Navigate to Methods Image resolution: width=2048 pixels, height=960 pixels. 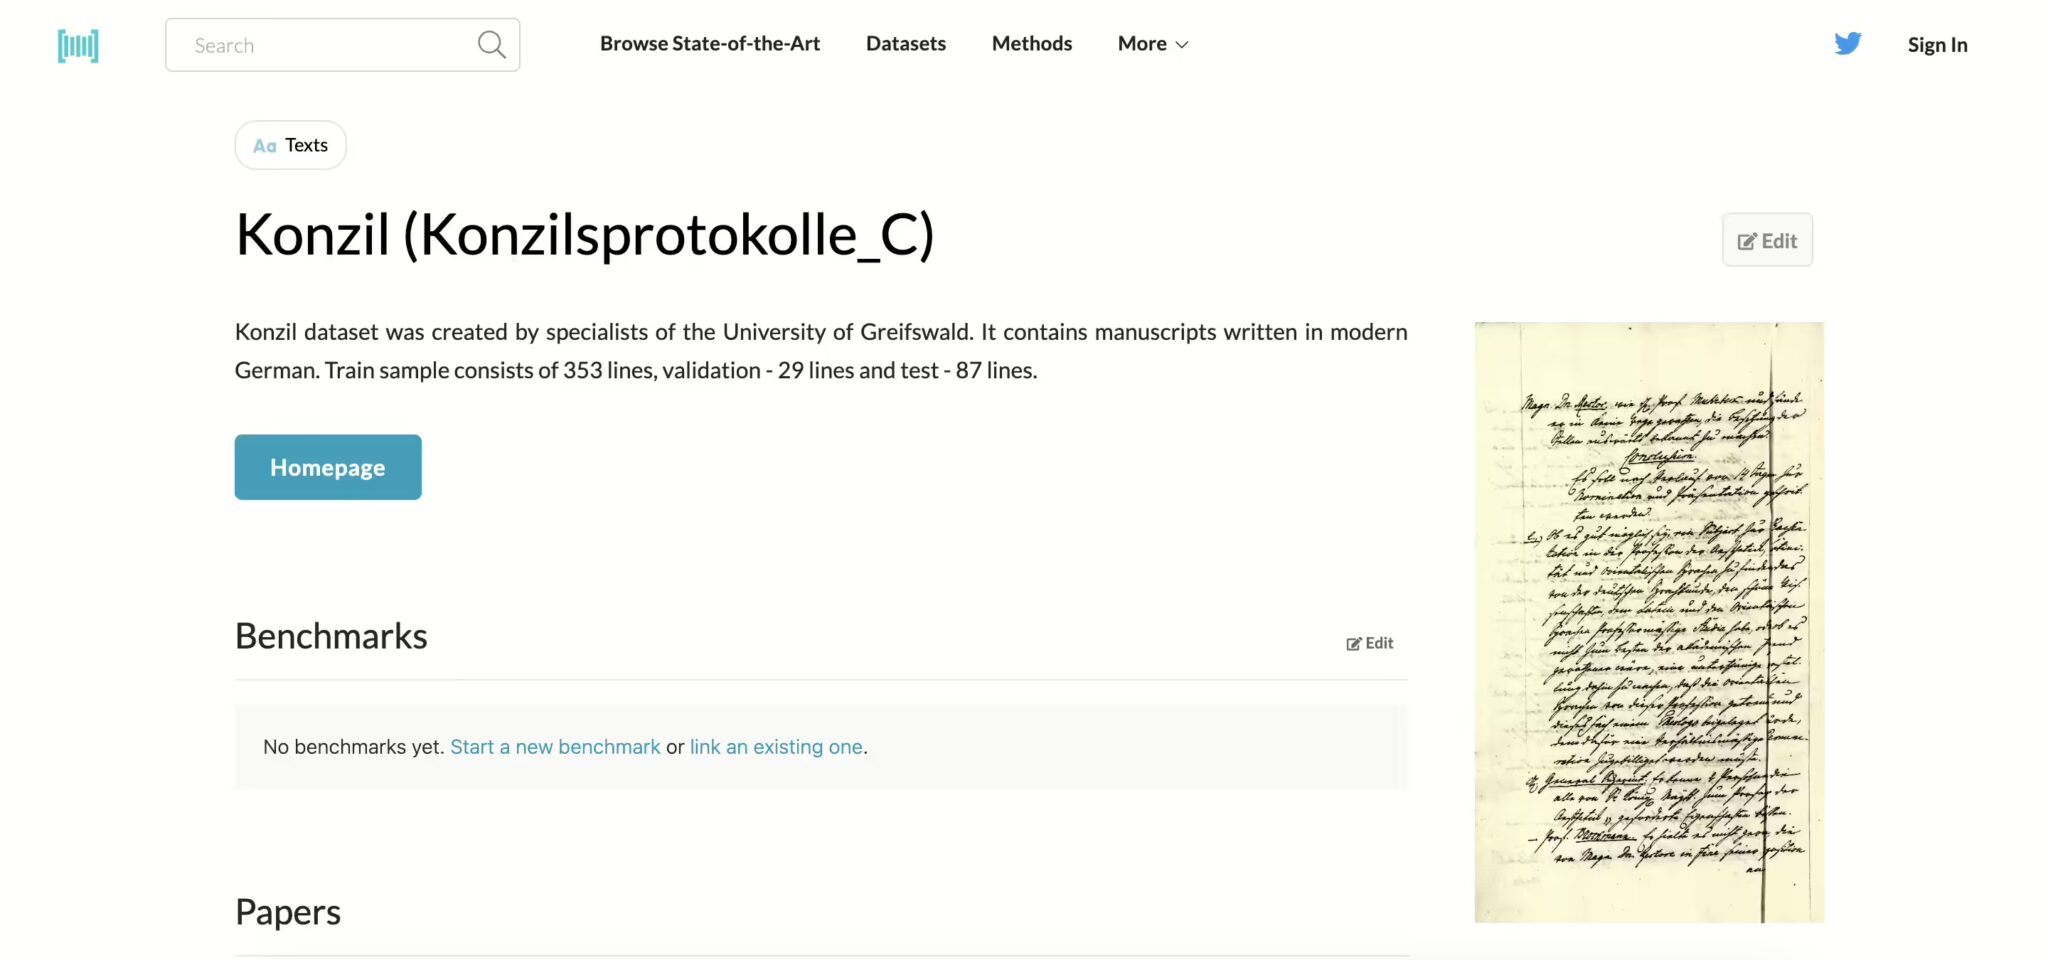pyautogui.click(x=1031, y=43)
